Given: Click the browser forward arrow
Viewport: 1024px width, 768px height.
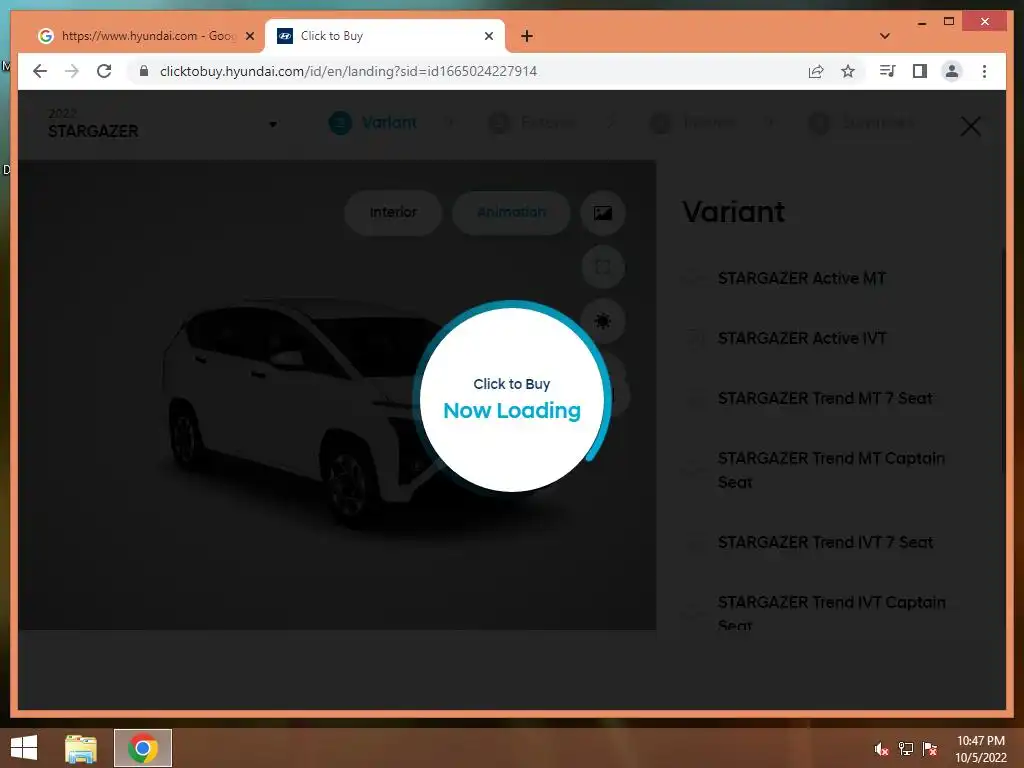Looking at the screenshot, I should [x=72, y=71].
